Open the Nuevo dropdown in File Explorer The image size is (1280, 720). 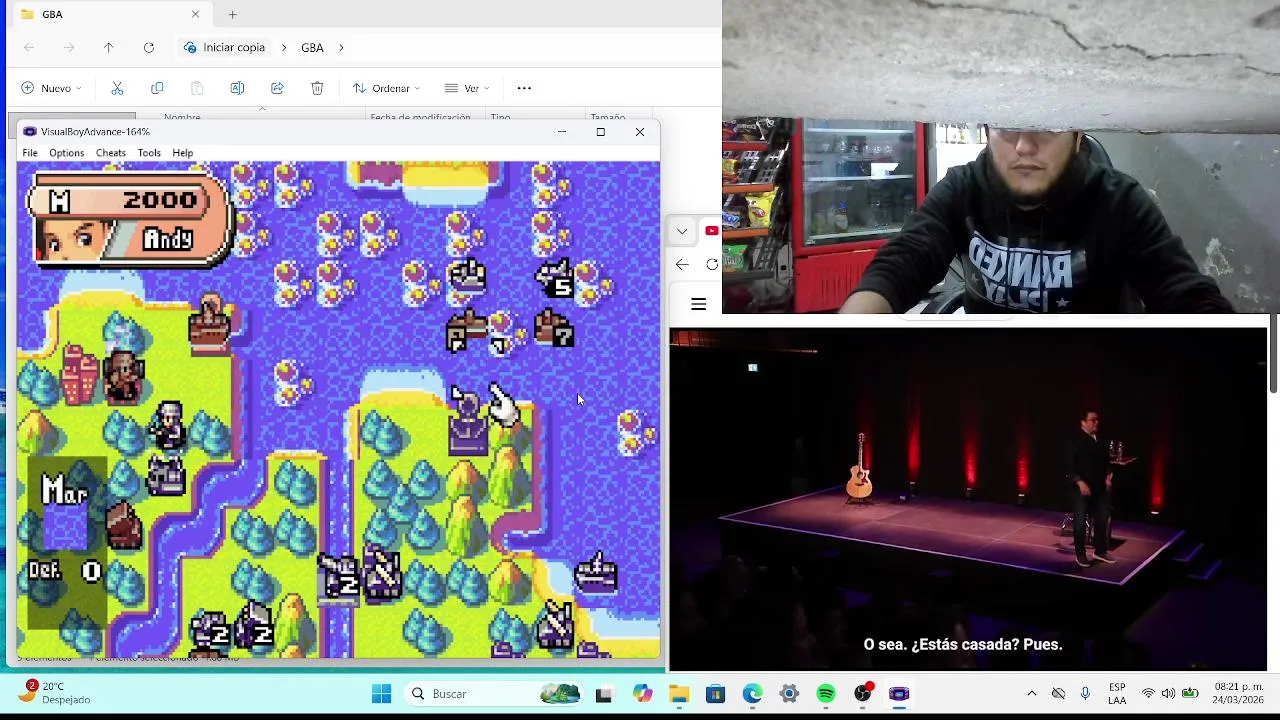click(x=51, y=88)
